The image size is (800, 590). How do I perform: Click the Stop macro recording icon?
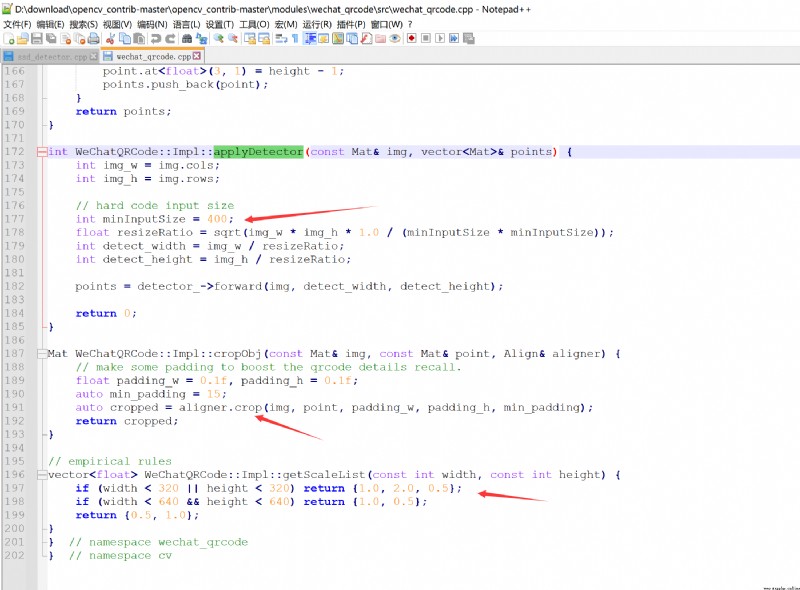[426, 39]
